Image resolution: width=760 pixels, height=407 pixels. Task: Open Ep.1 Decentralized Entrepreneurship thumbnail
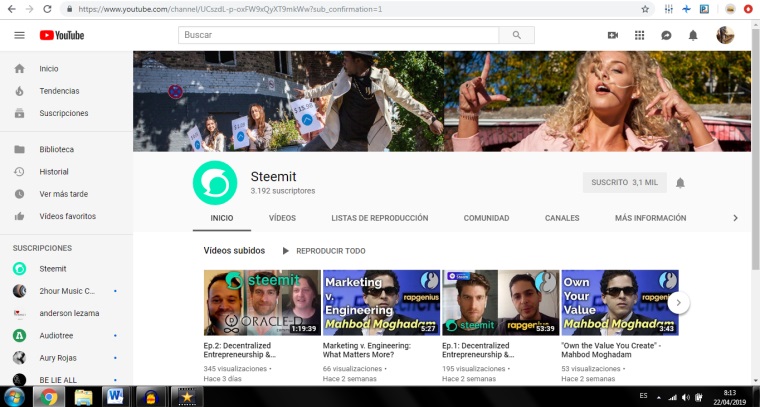point(501,303)
